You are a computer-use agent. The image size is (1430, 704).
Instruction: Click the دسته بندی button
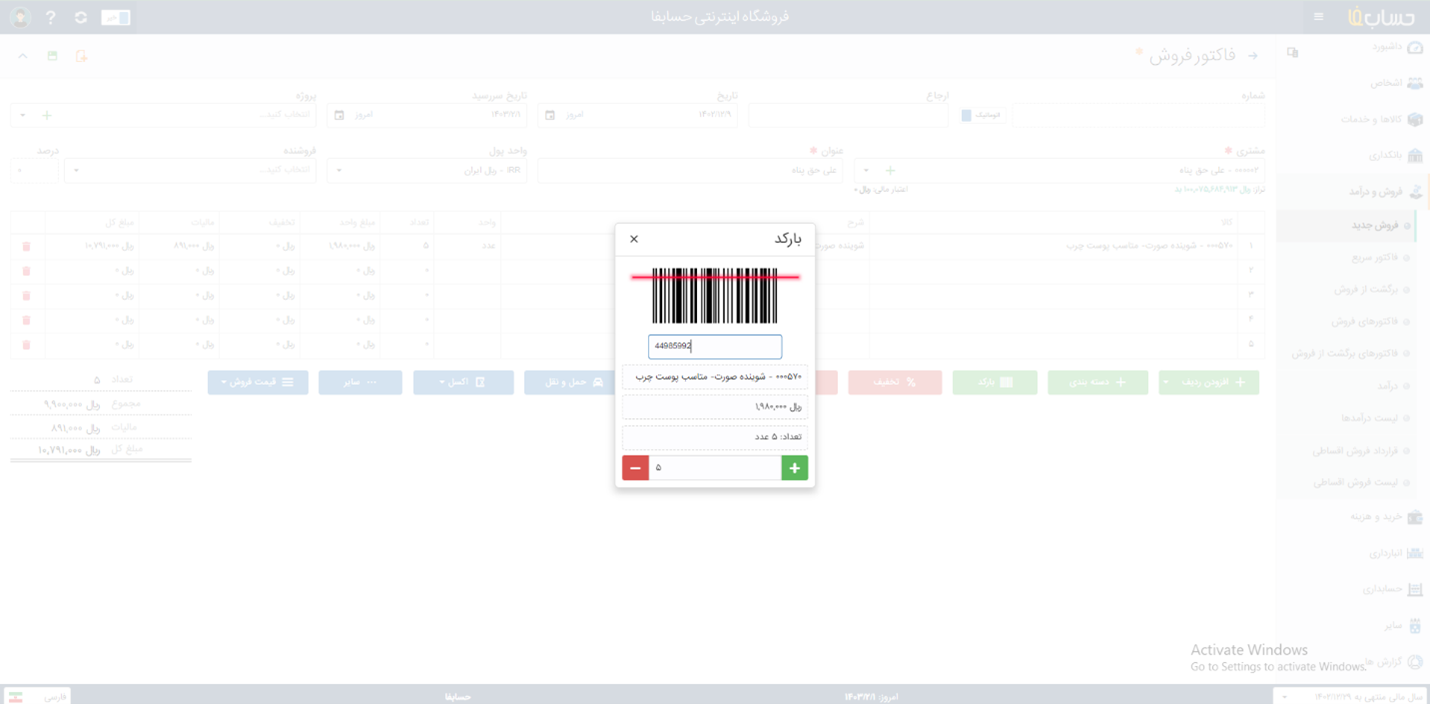1098,382
